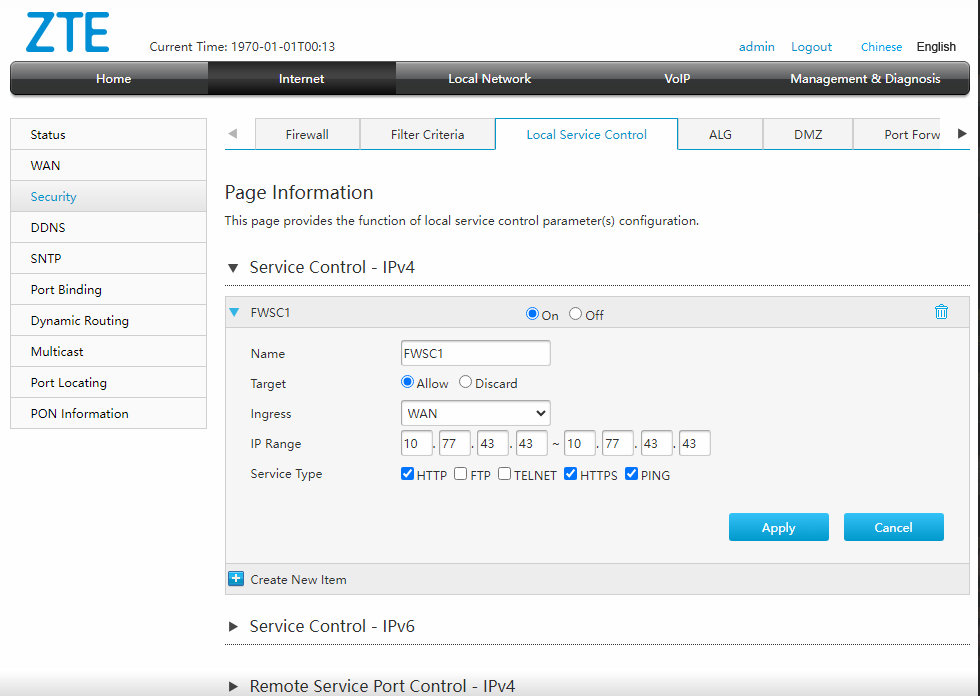The width and height of the screenshot is (980, 696).
Task: Open Dynamic Routing in the sidebar
Action: tap(109, 321)
